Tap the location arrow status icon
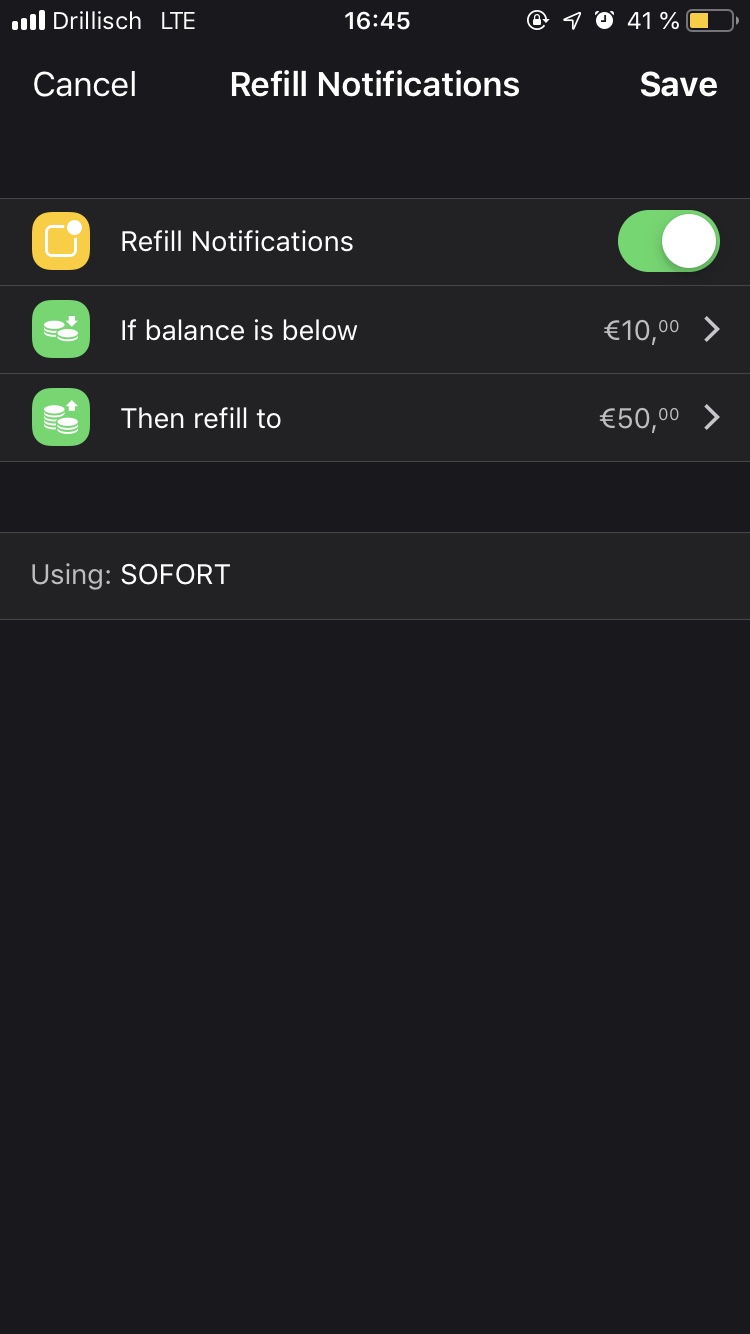The height and width of the screenshot is (1334, 750). [572, 21]
